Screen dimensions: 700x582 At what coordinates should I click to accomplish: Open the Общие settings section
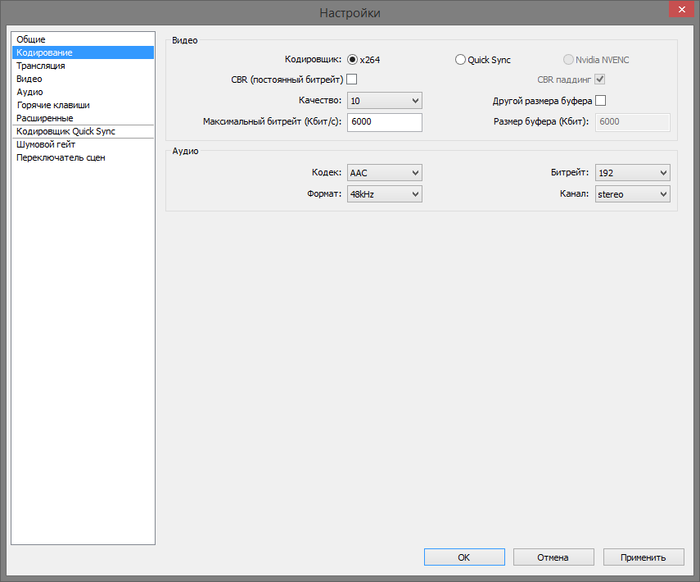[83, 39]
